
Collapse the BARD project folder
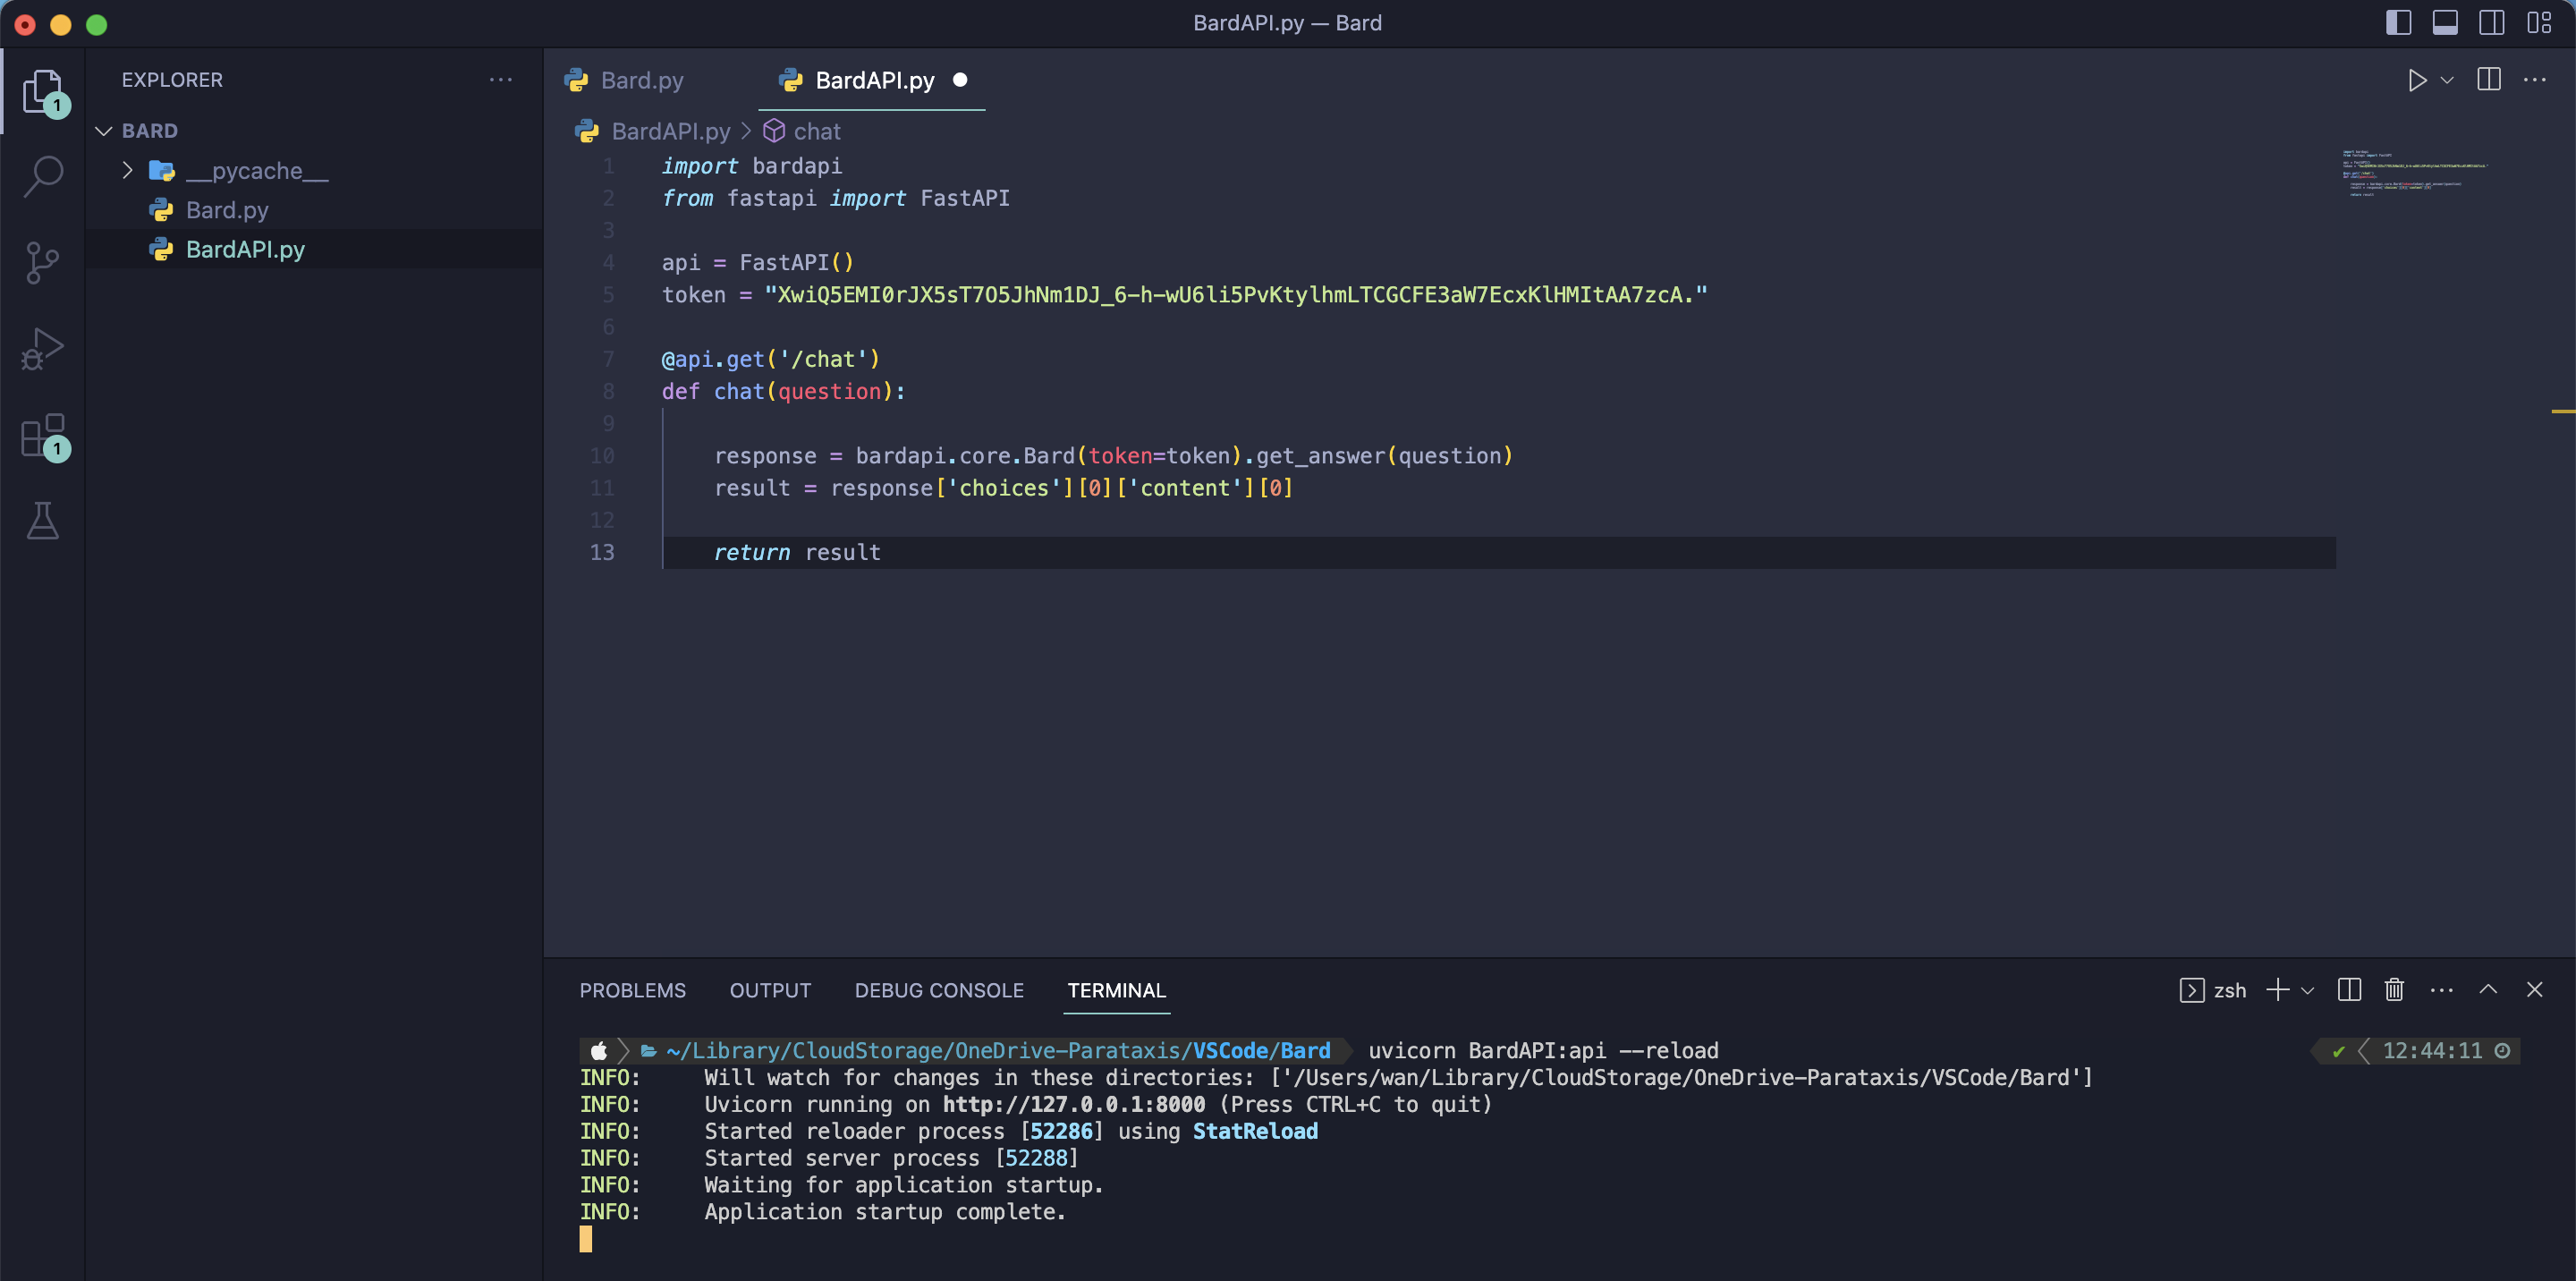tap(104, 131)
